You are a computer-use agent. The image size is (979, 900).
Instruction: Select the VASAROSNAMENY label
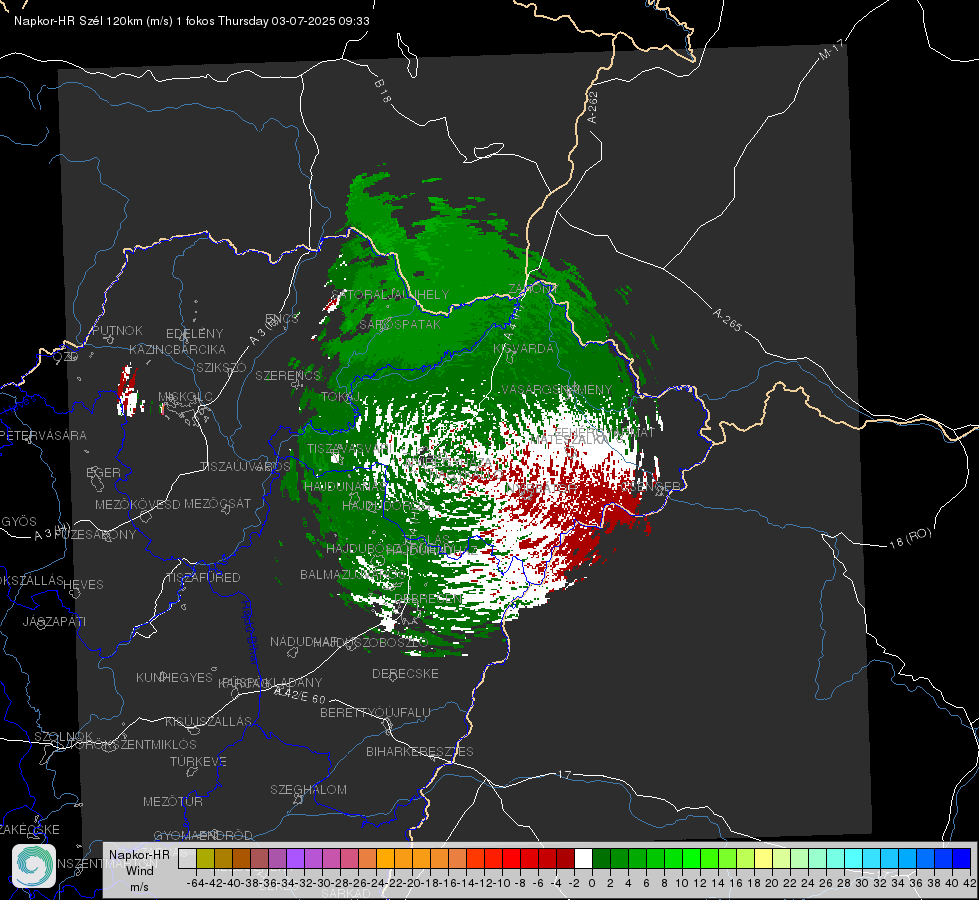click(557, 390)
